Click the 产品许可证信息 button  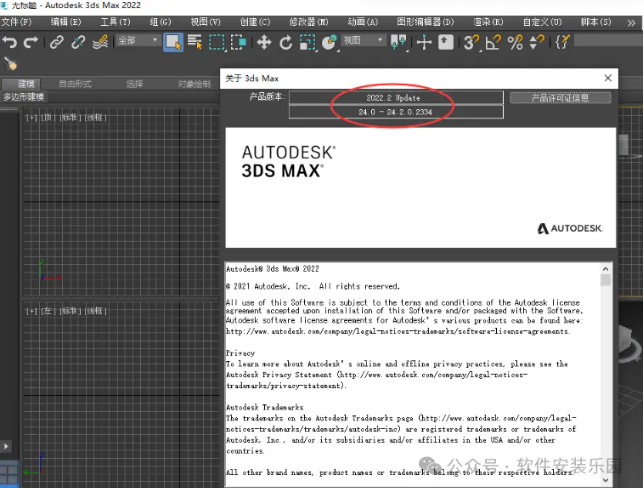pyautogui.click(x=560, y=98)
